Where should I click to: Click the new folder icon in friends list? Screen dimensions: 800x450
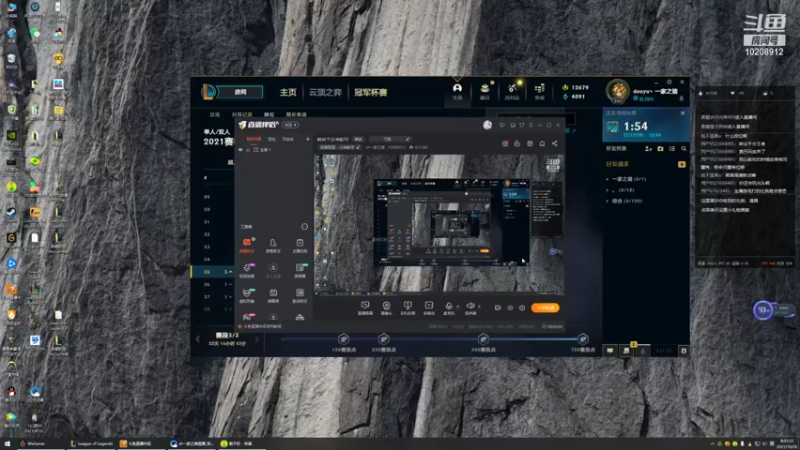click(660, 148)
